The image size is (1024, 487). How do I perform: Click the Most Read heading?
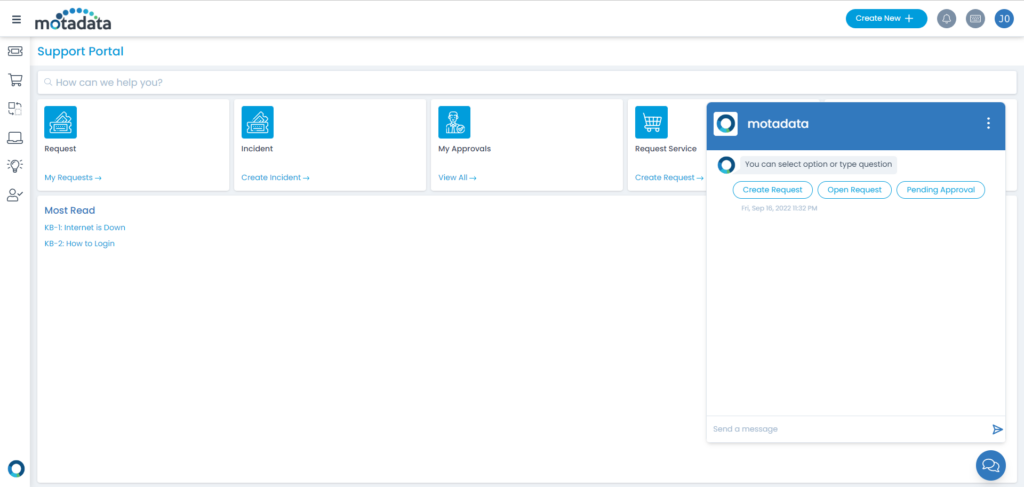[x=70, y=210]
